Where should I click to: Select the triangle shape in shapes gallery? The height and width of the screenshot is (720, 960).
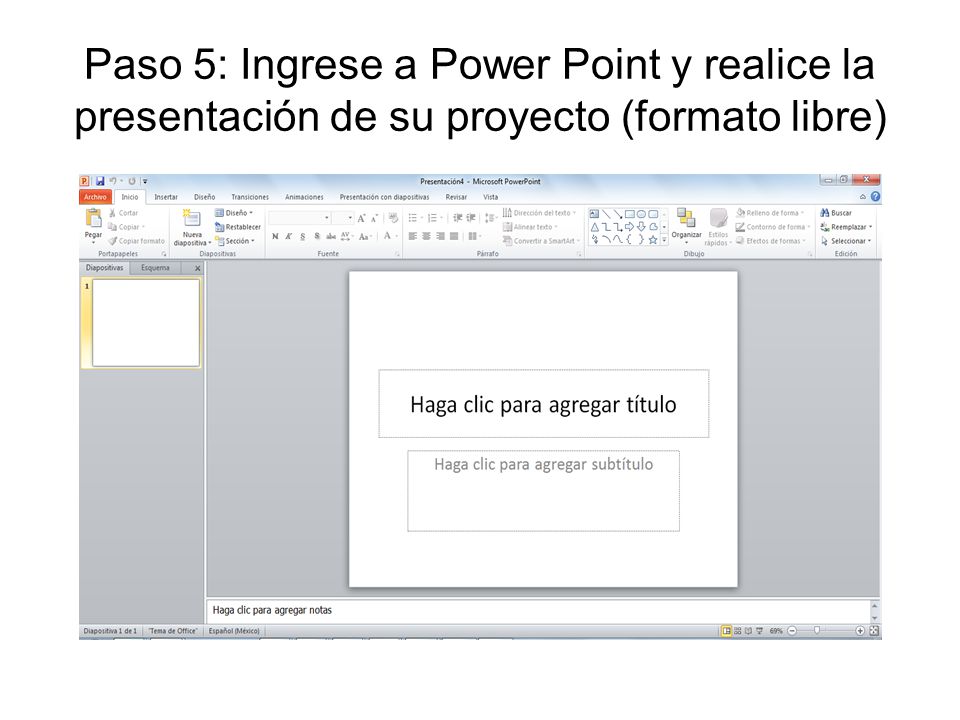tap(594, 227)
